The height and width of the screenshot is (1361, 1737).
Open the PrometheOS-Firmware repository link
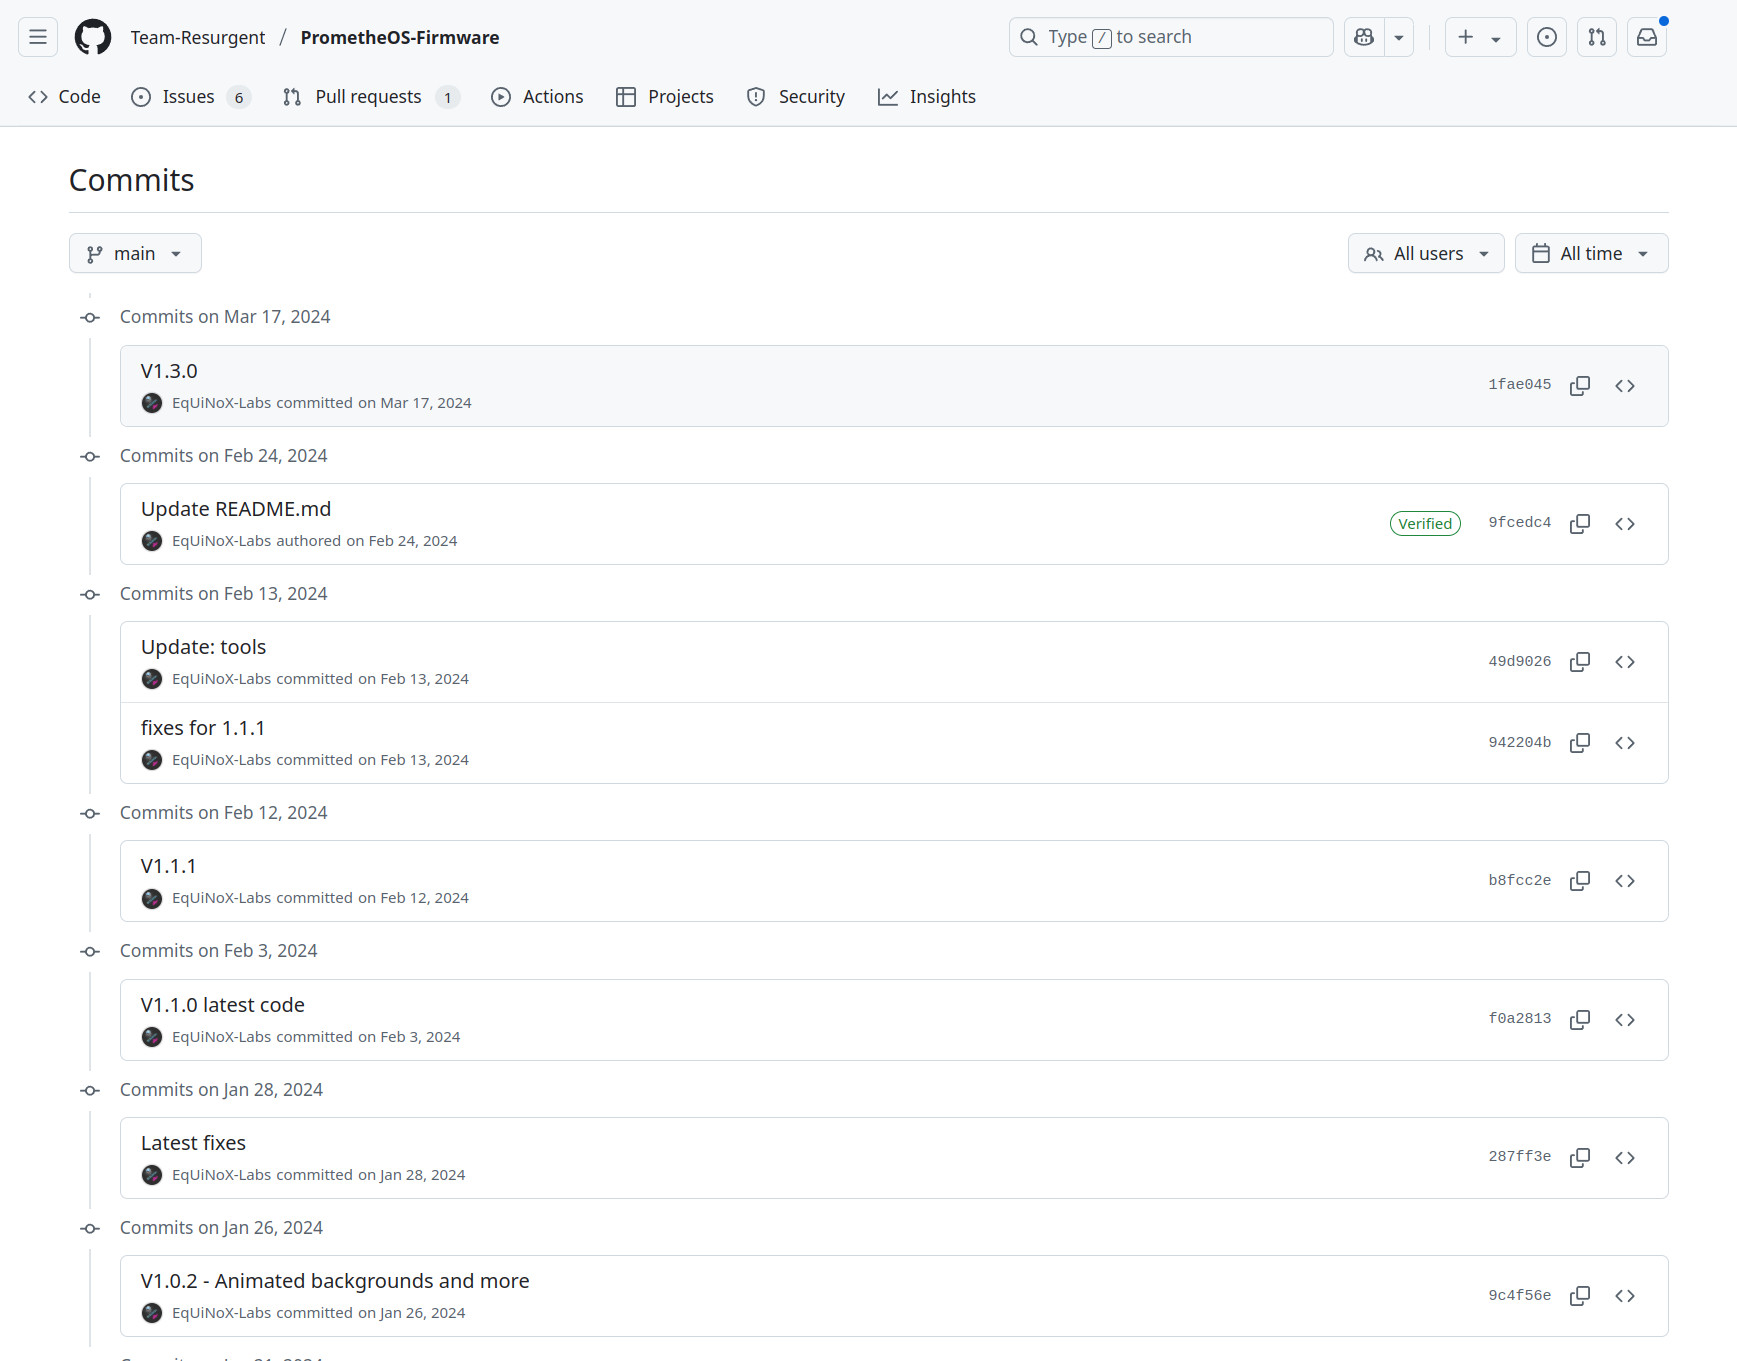pyautogui.click(x=400, y=37)
